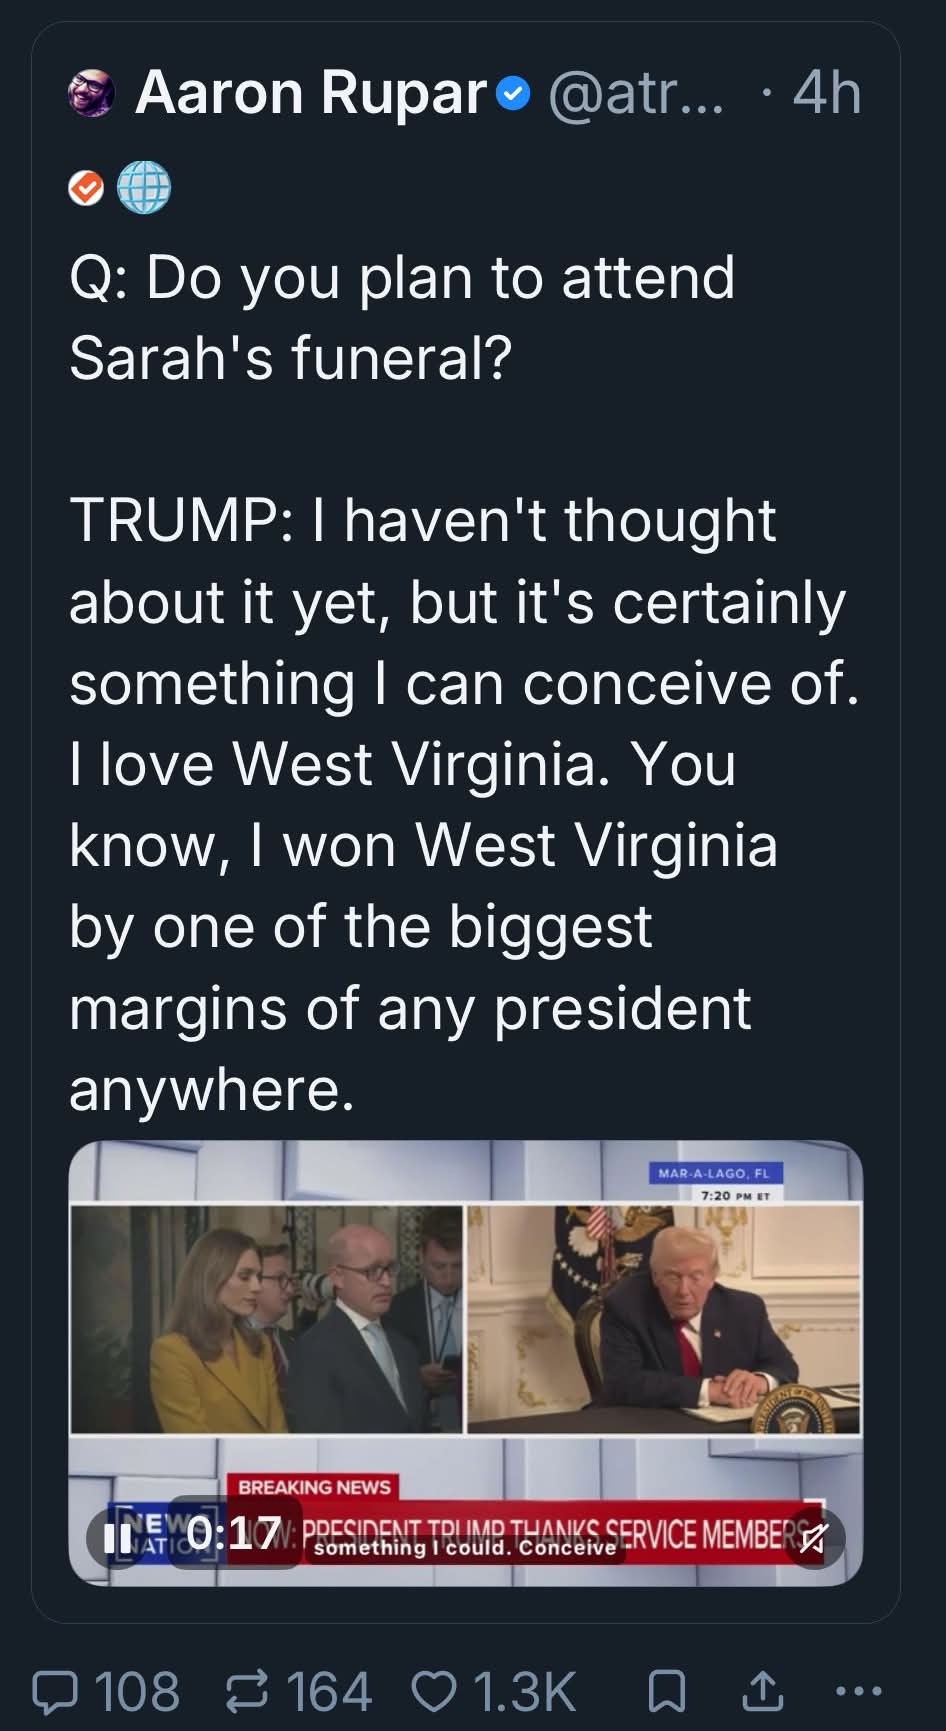Tap the BREAKING NEWS banner in video

(x=314, y=1487)
